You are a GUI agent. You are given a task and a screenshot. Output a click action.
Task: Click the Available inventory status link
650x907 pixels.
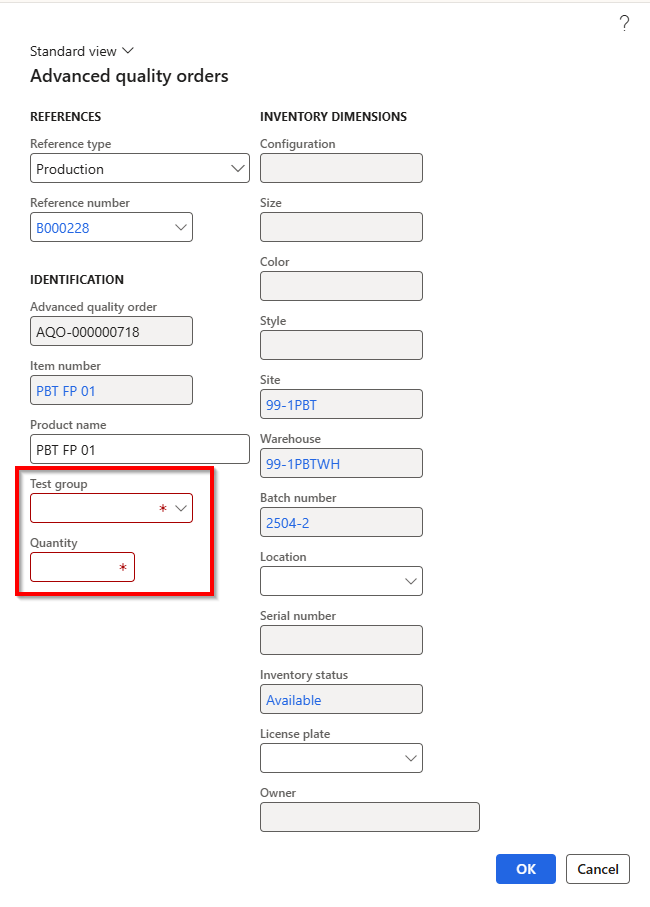coord(294,700)
